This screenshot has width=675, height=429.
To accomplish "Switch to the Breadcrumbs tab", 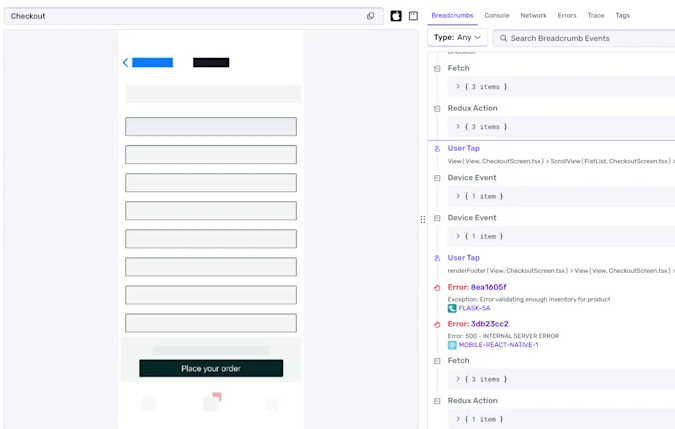I will [x=452, y=15].
